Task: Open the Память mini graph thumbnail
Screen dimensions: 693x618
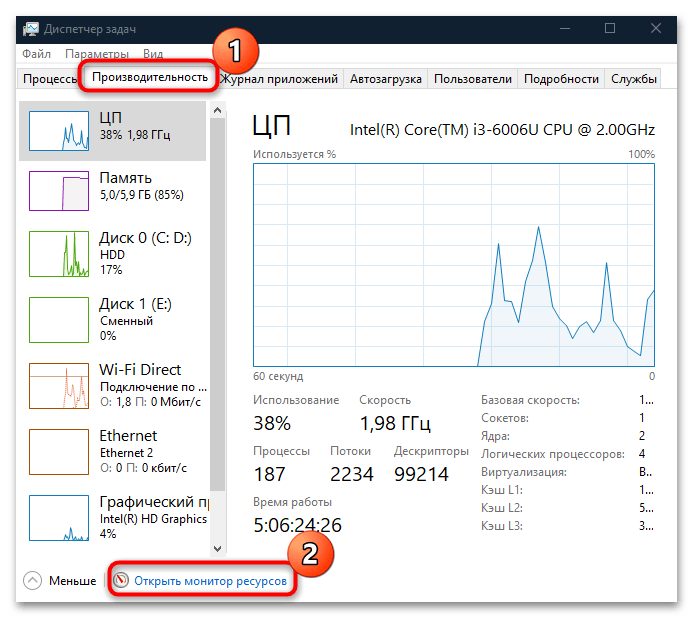Action: pyautogui.click(x=59, y=191)
